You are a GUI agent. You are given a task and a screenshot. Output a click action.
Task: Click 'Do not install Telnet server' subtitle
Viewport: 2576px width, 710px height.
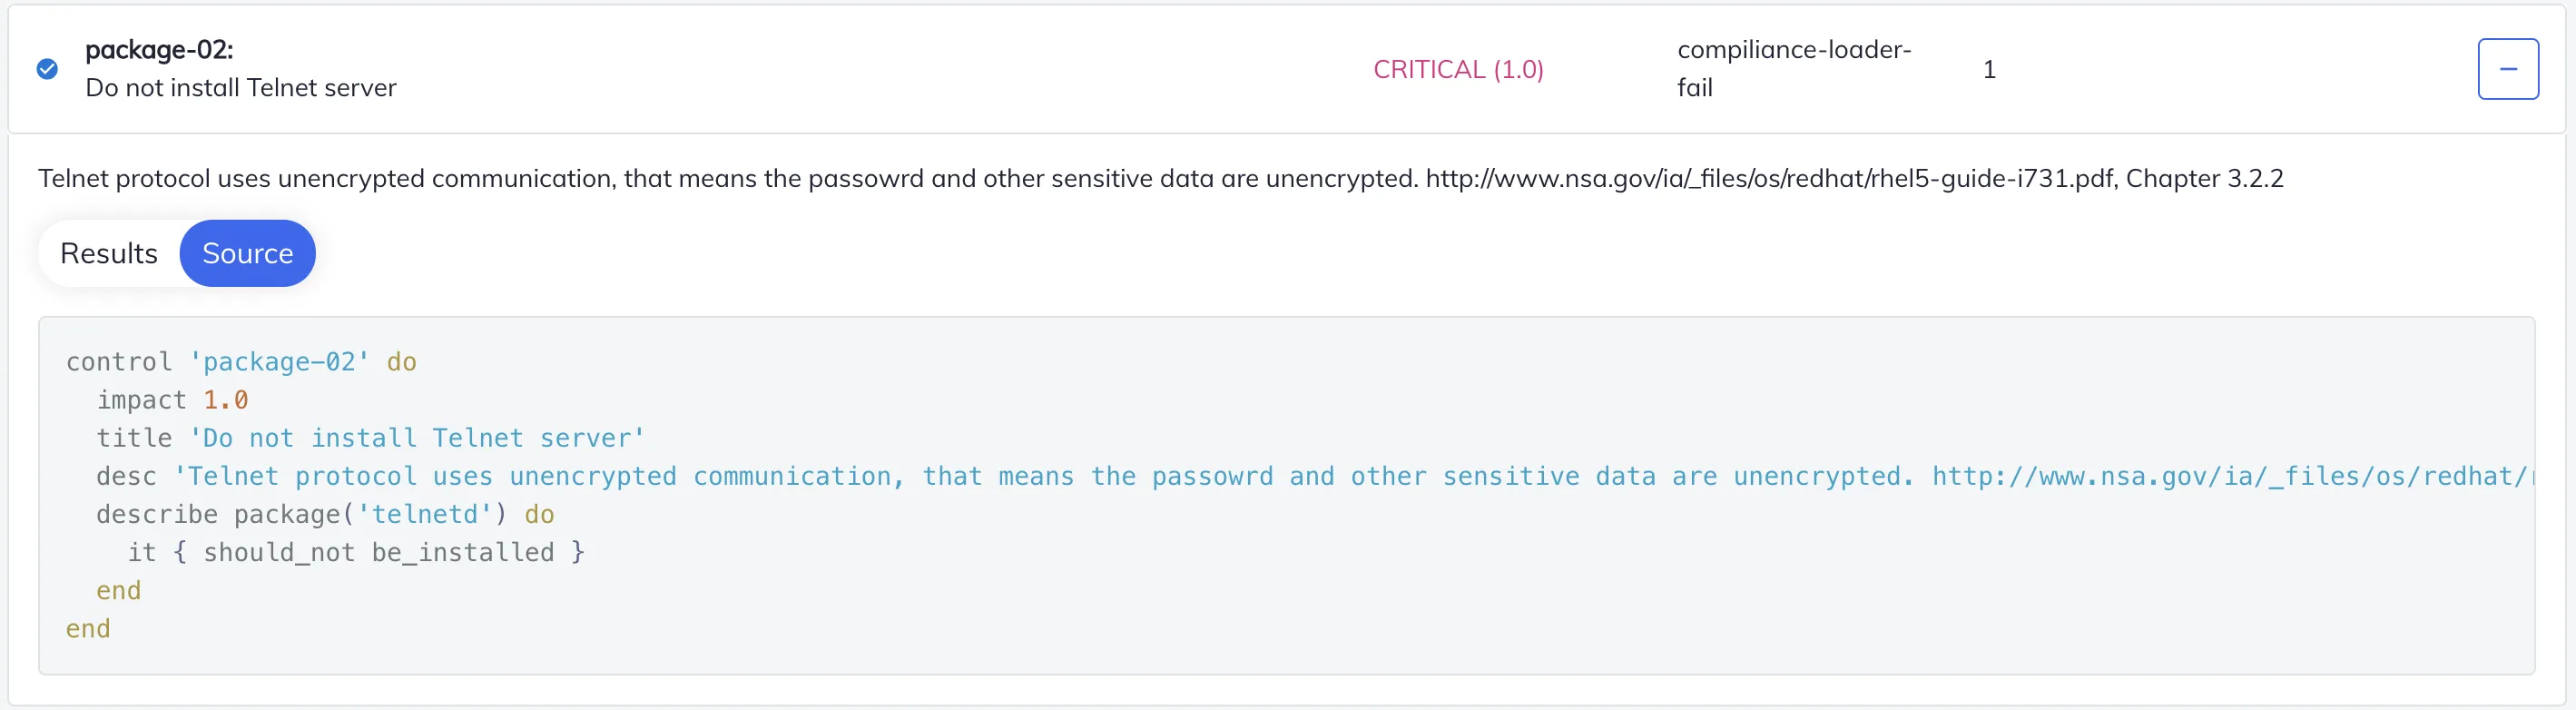[241, 88]
